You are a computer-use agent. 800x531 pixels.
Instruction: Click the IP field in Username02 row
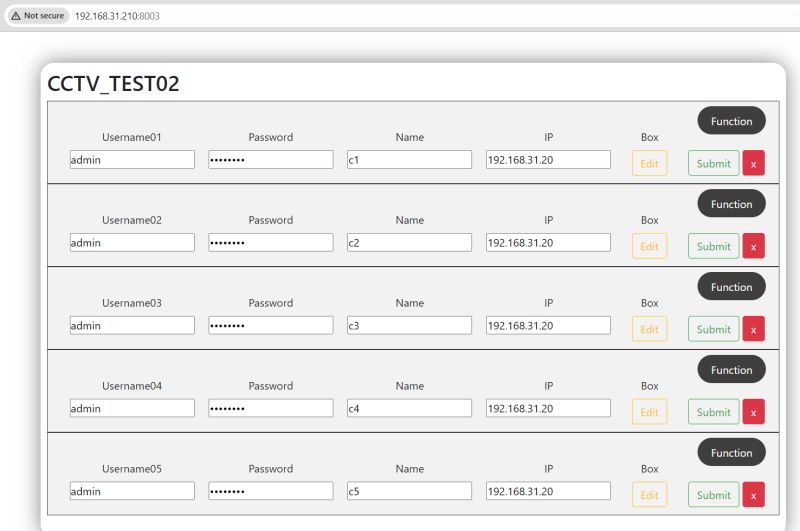coord(548,242)
